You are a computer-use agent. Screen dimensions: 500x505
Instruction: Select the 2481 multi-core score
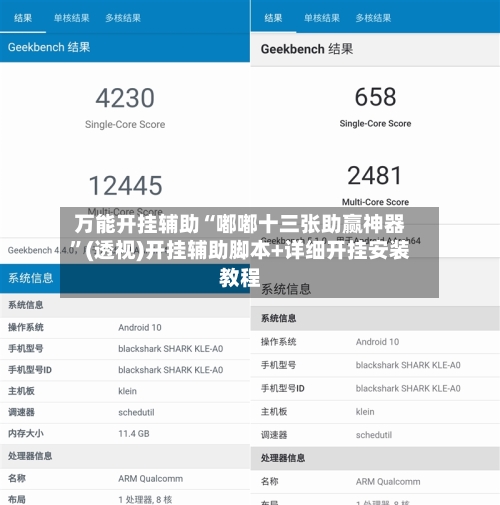[x=375, y=176]
